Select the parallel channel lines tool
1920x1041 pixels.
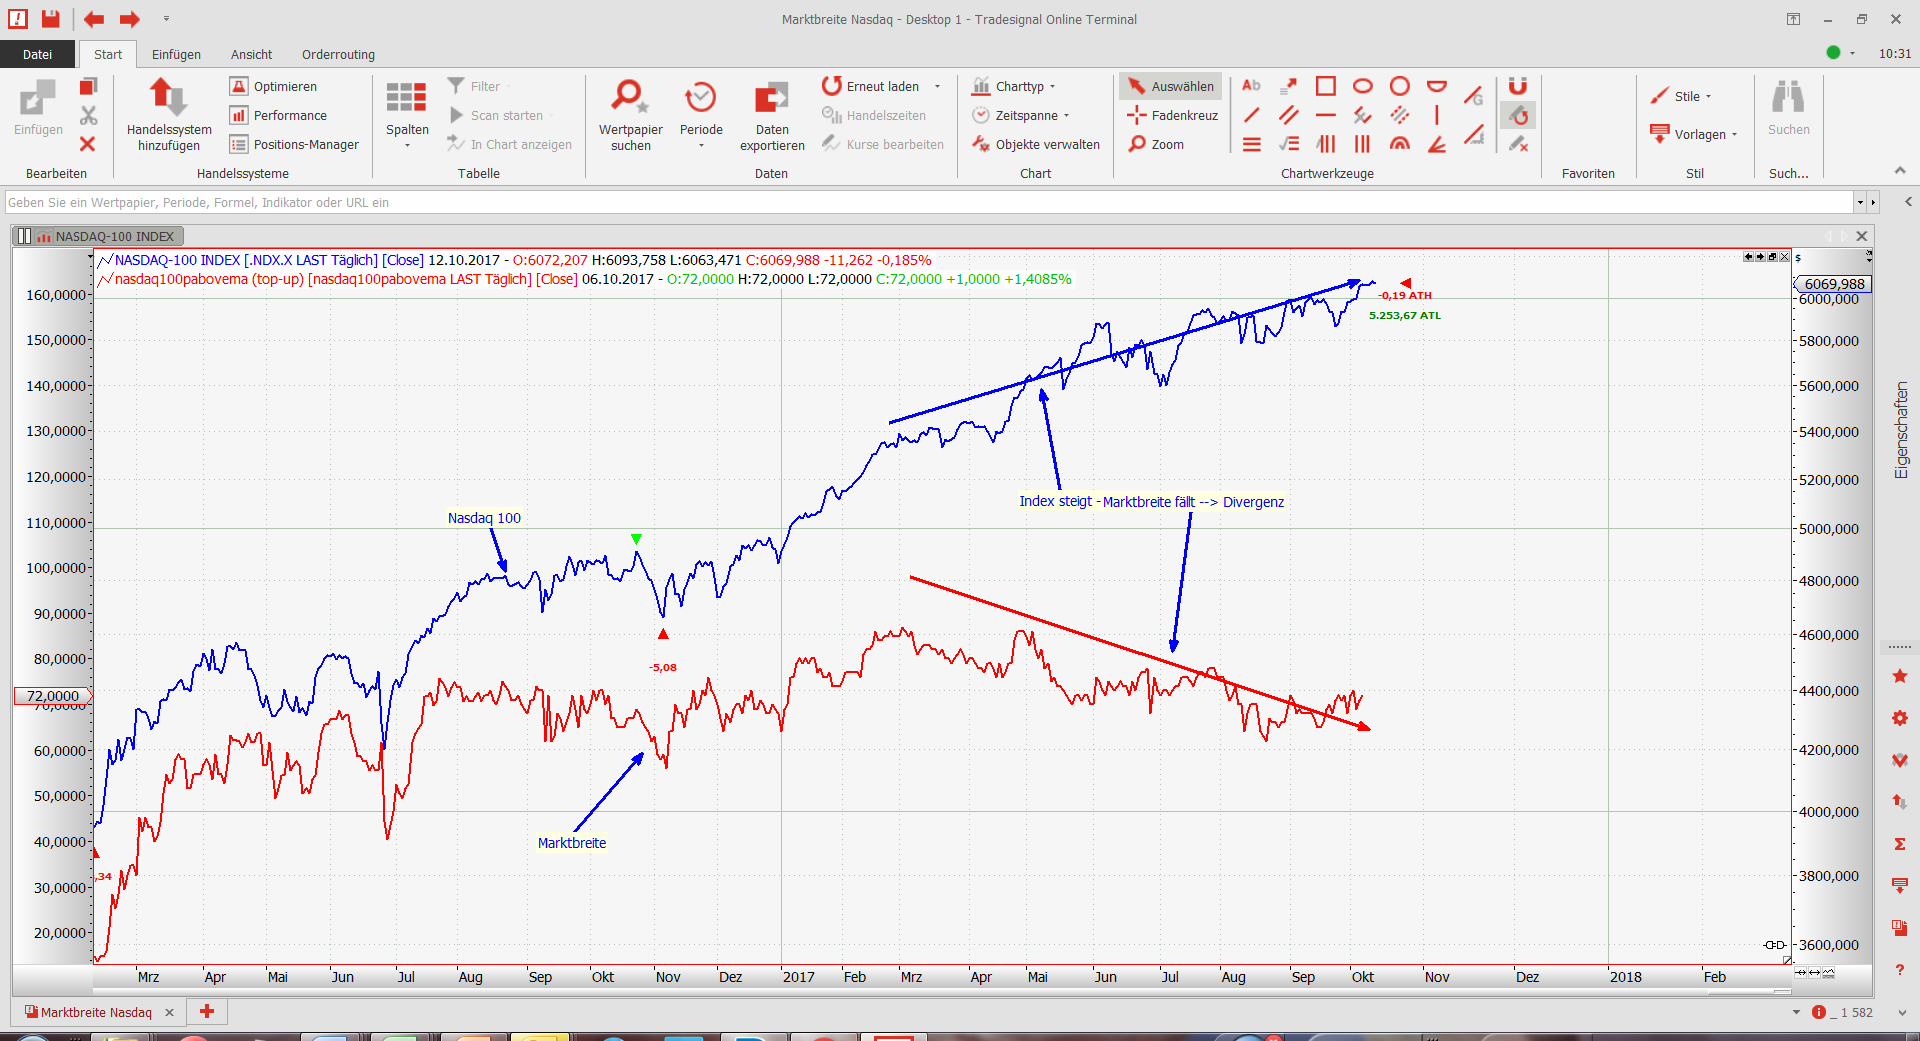coord(1289,115)
